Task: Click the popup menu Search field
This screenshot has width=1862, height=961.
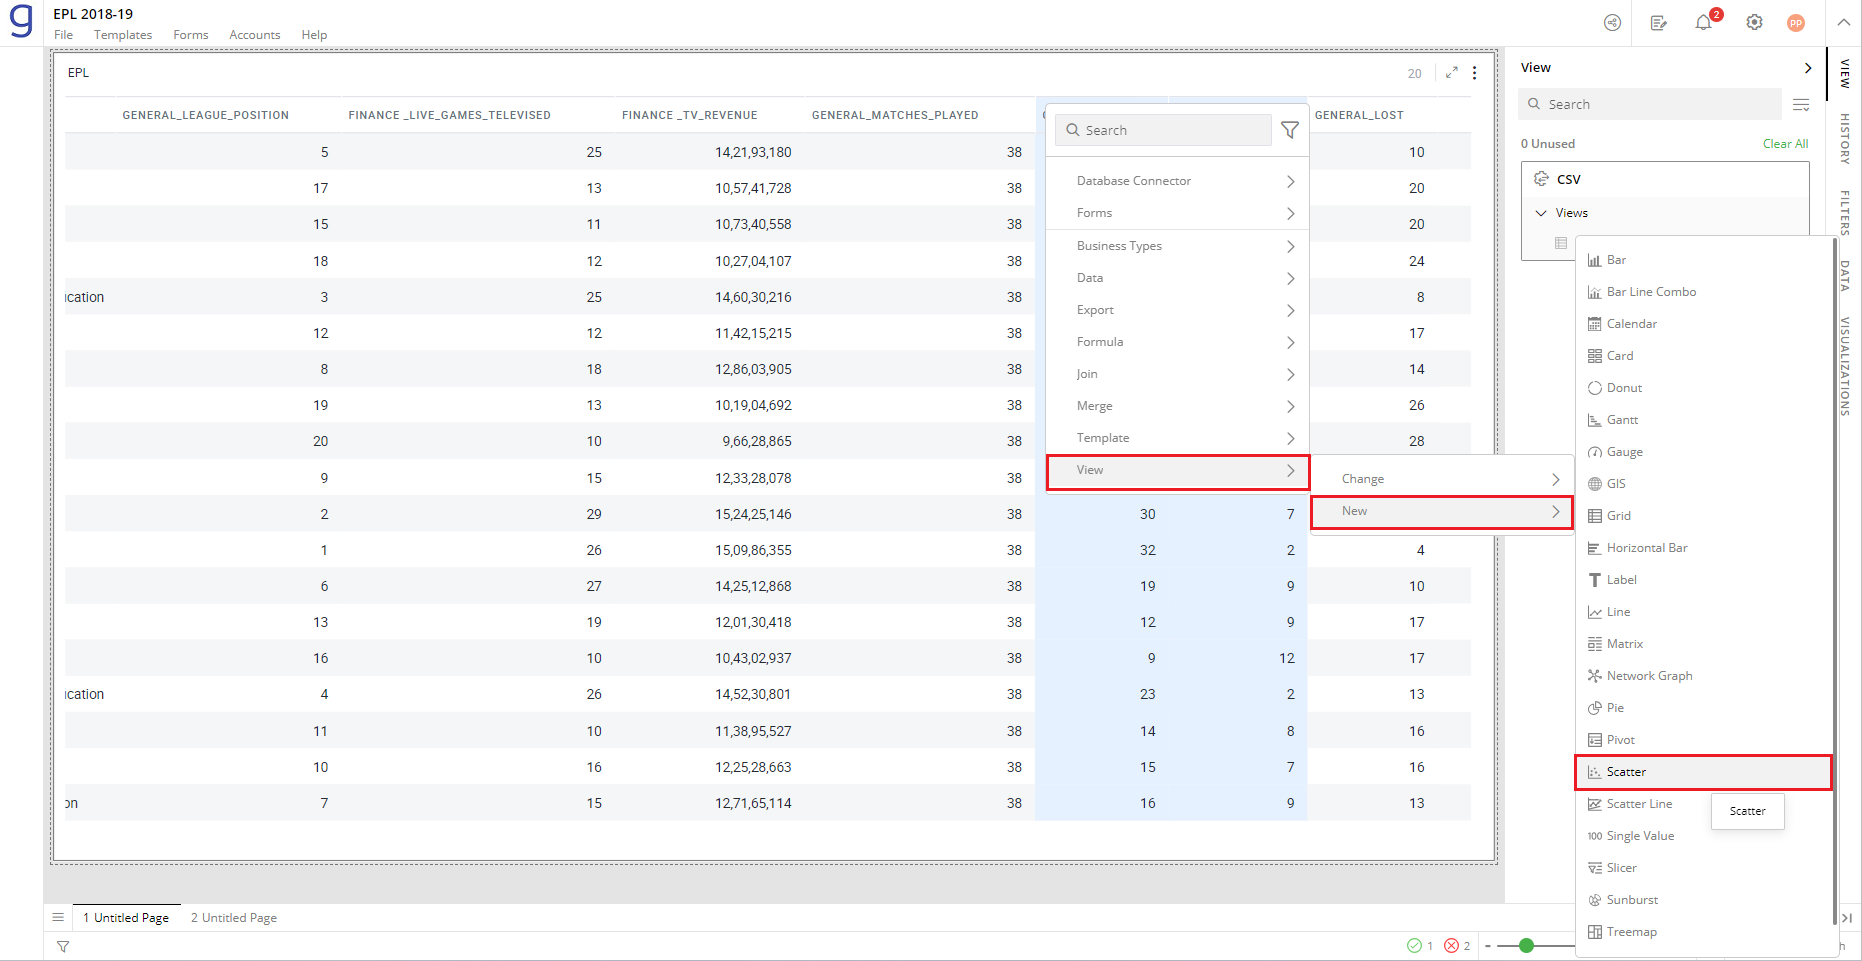Action: (x=1164, y=130)
